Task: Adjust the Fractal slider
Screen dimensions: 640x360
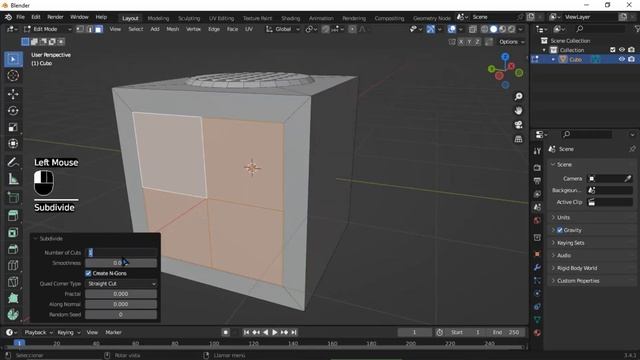Action: coord(121,294)
